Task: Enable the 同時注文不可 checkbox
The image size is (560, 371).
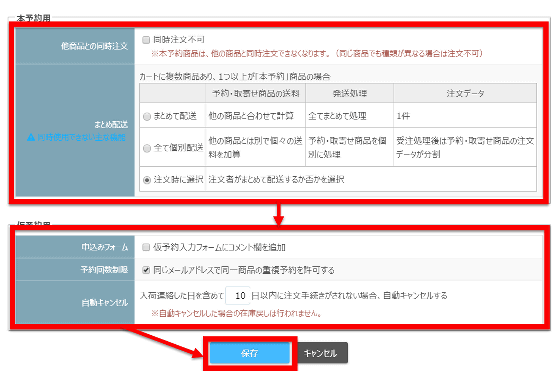Action: [x=146, y=40]
